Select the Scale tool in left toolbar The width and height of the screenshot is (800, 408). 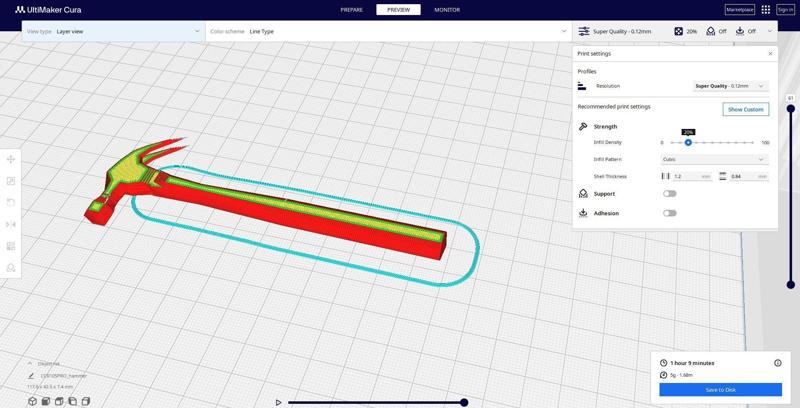(x=10, y=181)
